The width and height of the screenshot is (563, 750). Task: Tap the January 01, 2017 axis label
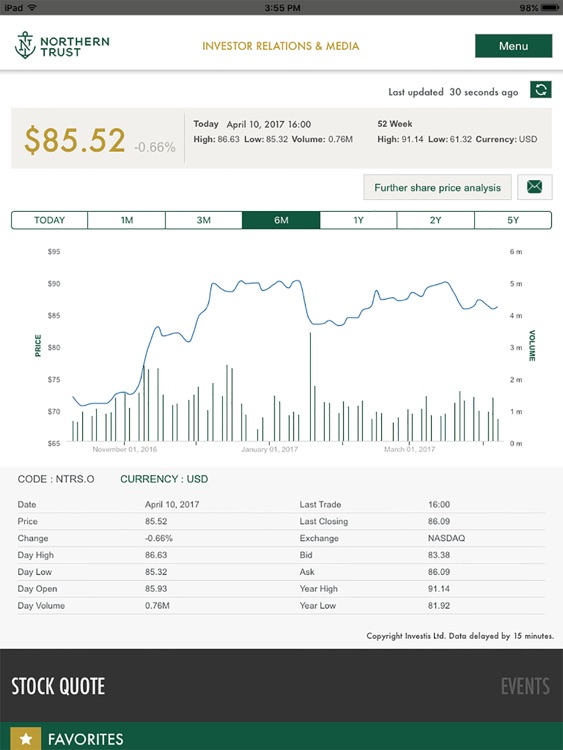[269, 449]
